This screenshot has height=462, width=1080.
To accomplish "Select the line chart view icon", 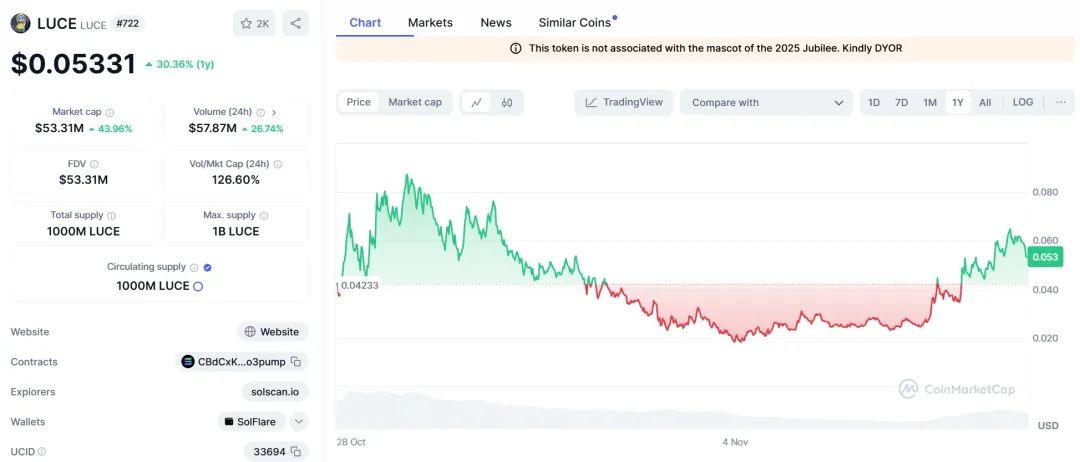I will click(x=477, y=102).
